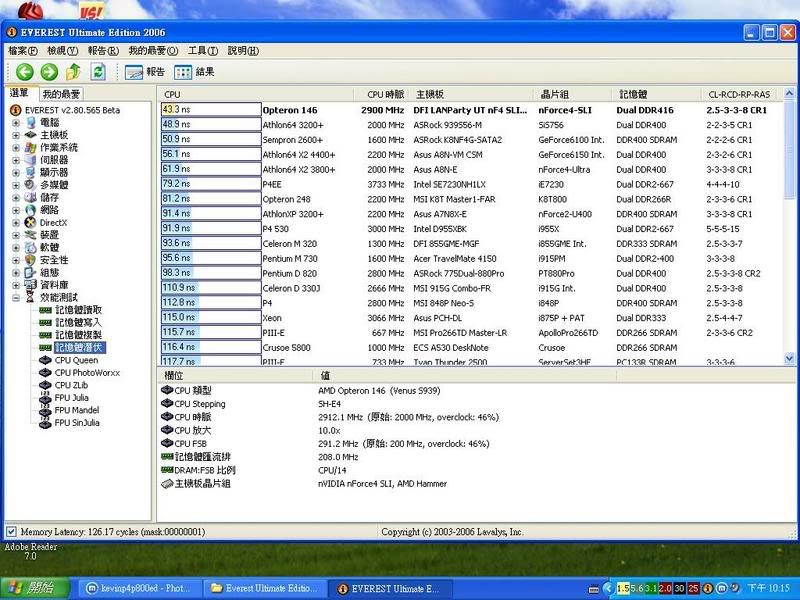800x600 pixels.
Task: Collapse the 效能測試 (Benchmark) tree node
Action: point(16,297)
